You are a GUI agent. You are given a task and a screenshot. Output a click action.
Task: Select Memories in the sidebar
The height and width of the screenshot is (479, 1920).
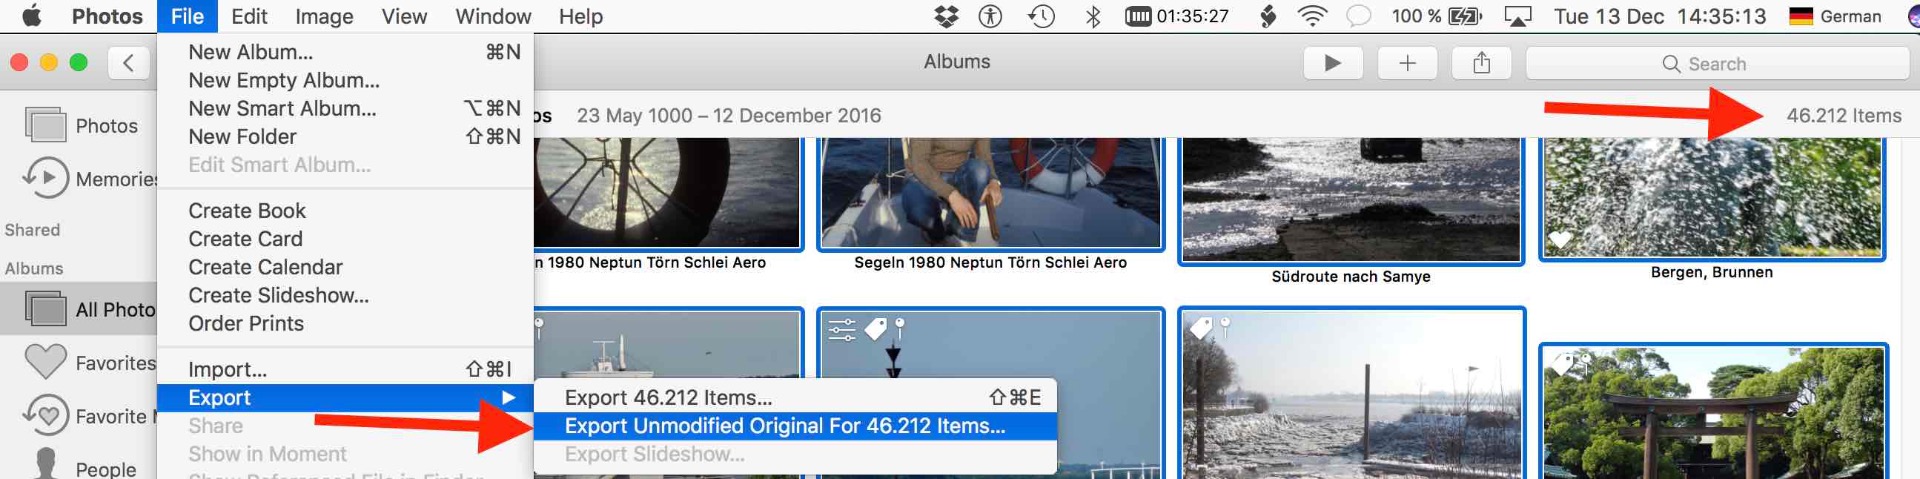click(80, 179)
